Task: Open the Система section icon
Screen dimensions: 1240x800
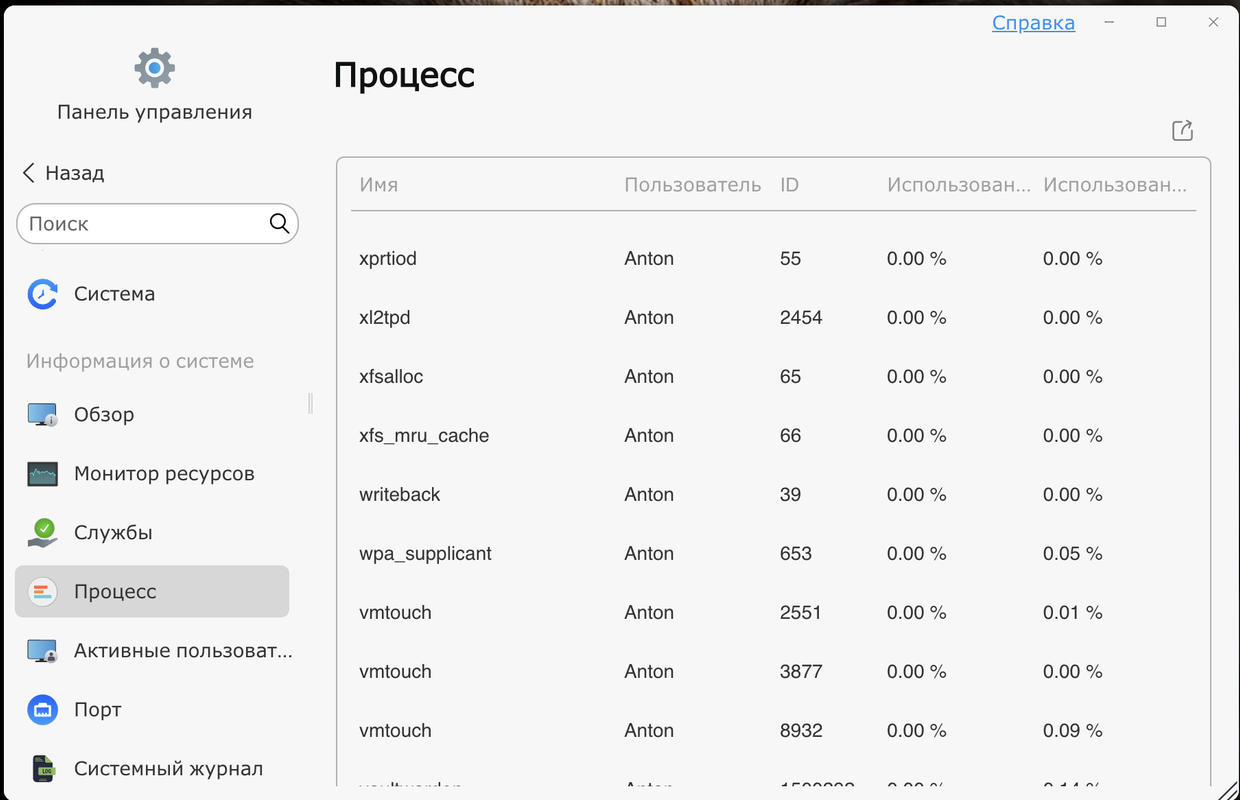Action: coord(42,294)
